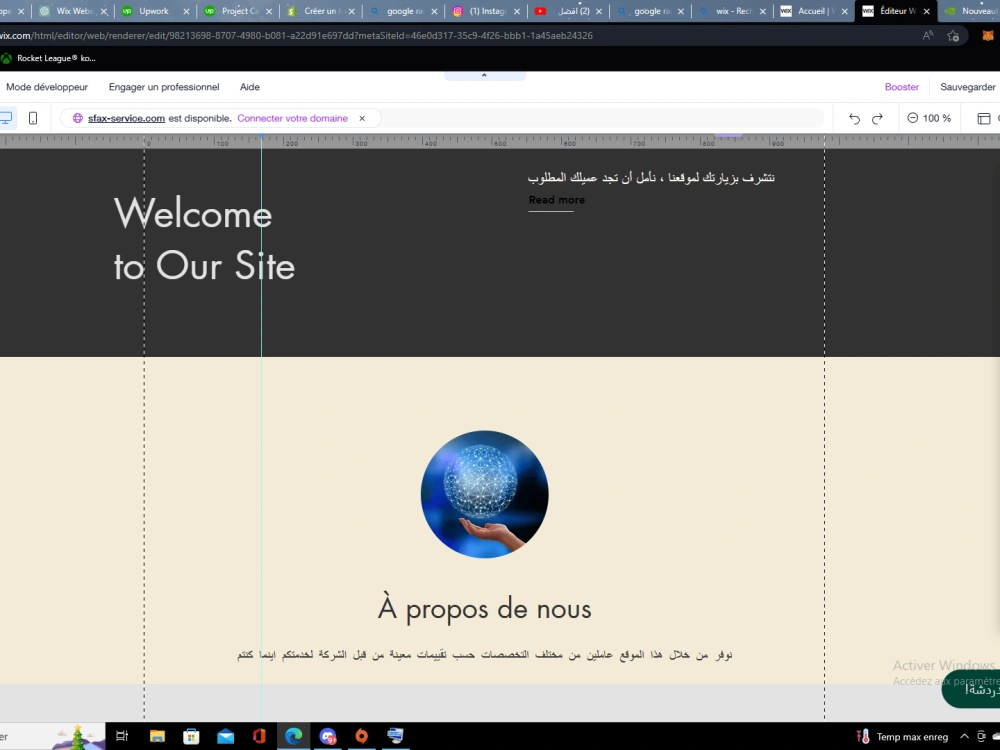This screenshot has height=750, width=1000.
Task: Show hidden system tray icons
Action: 964,737
